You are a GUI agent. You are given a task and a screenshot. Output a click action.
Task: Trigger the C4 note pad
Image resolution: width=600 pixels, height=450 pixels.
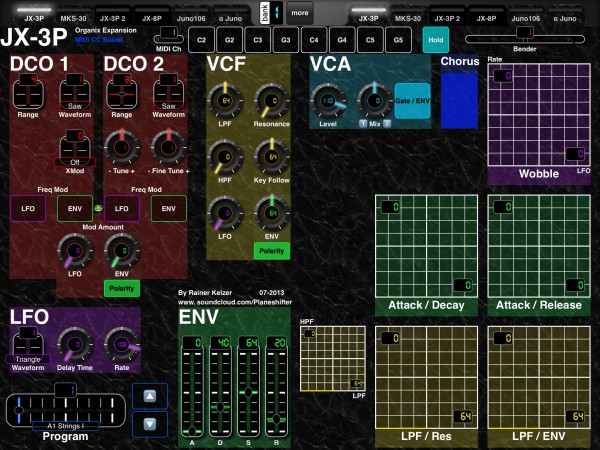(x=314, y=40)
